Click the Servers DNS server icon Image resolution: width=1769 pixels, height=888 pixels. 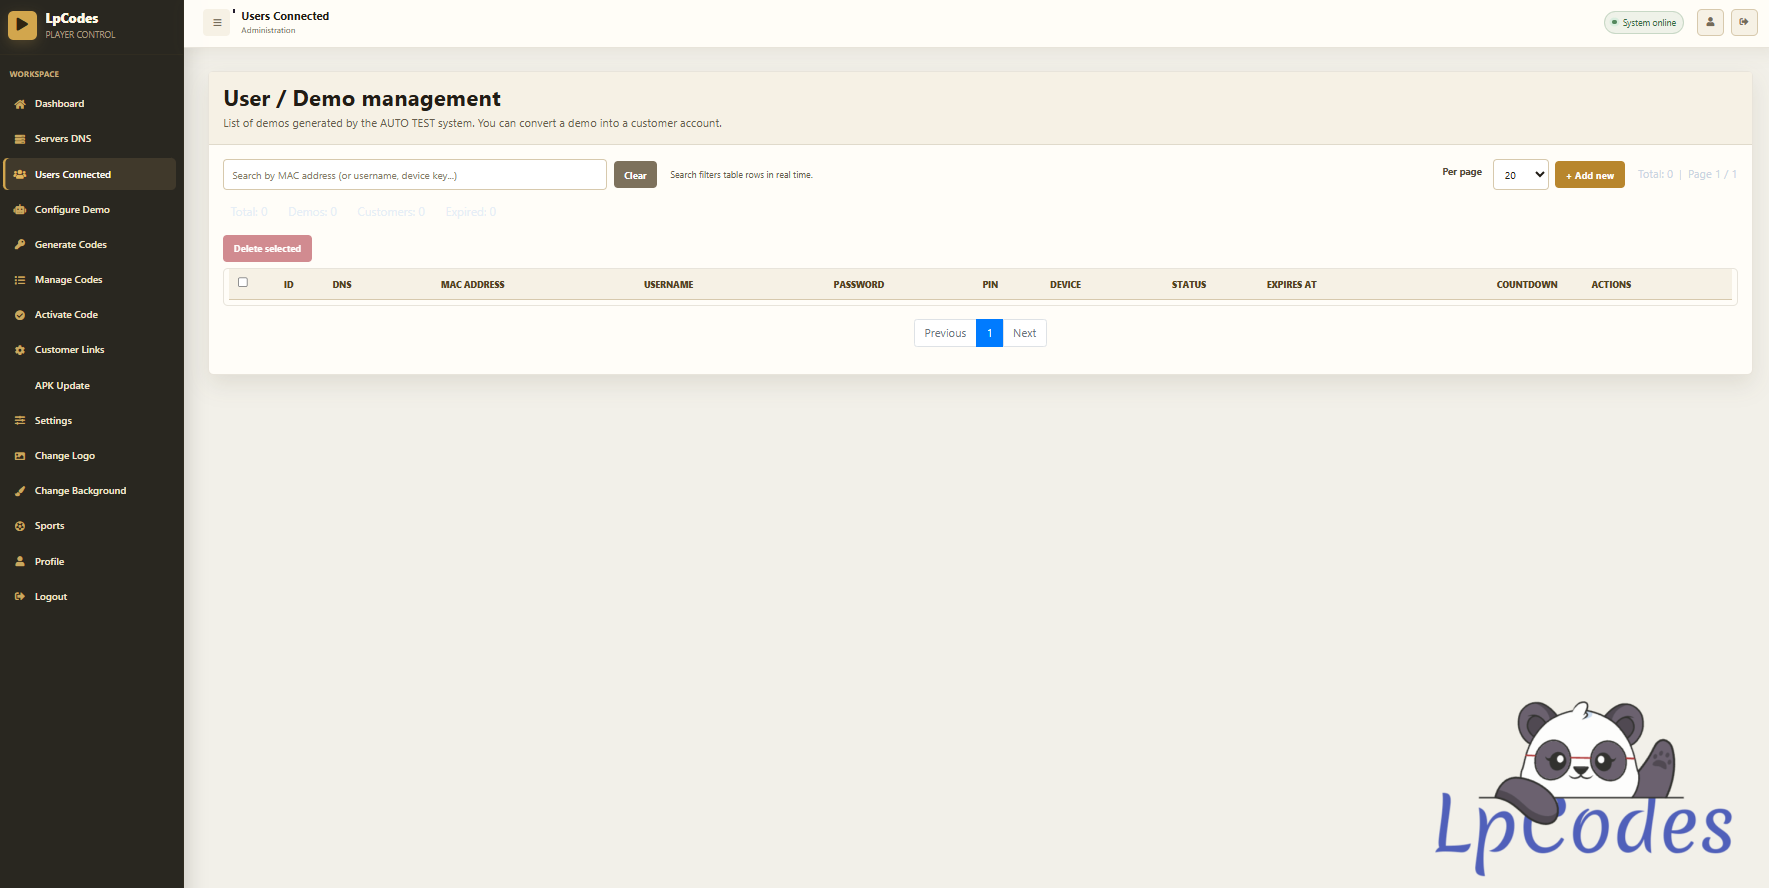click(20, 139)
